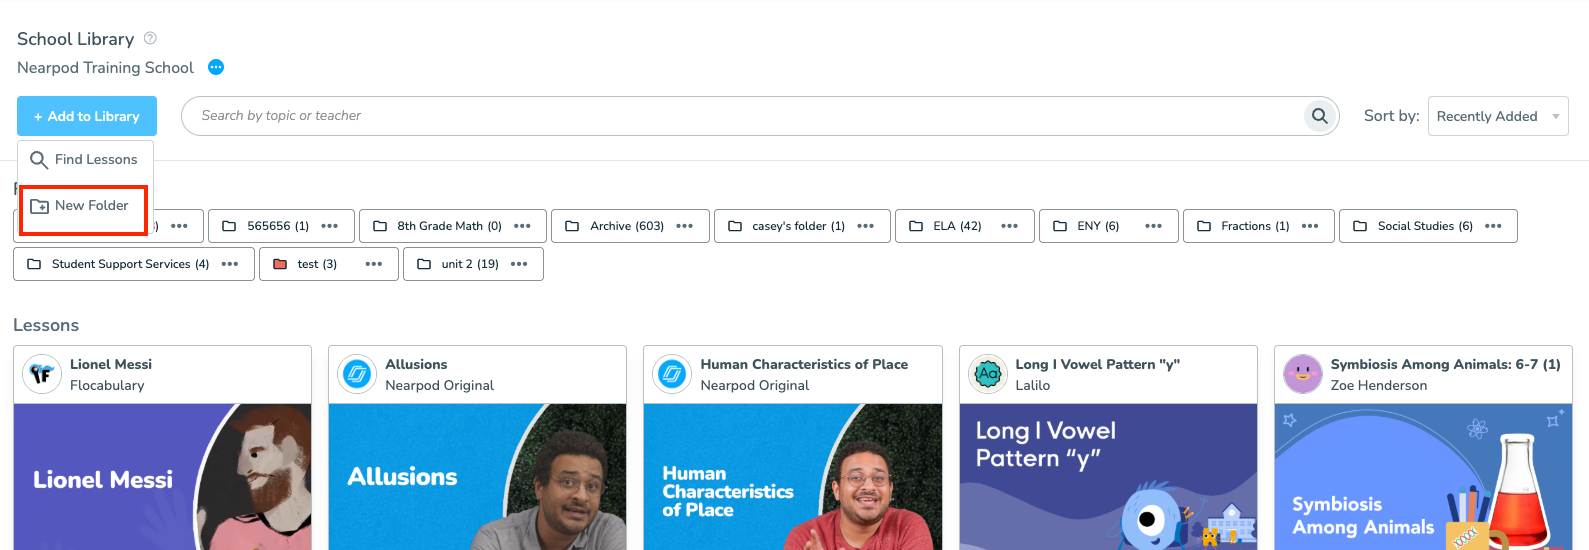
Task: Open the three-dot menu for the Archive folder
Action: click(x=685, y=226)
